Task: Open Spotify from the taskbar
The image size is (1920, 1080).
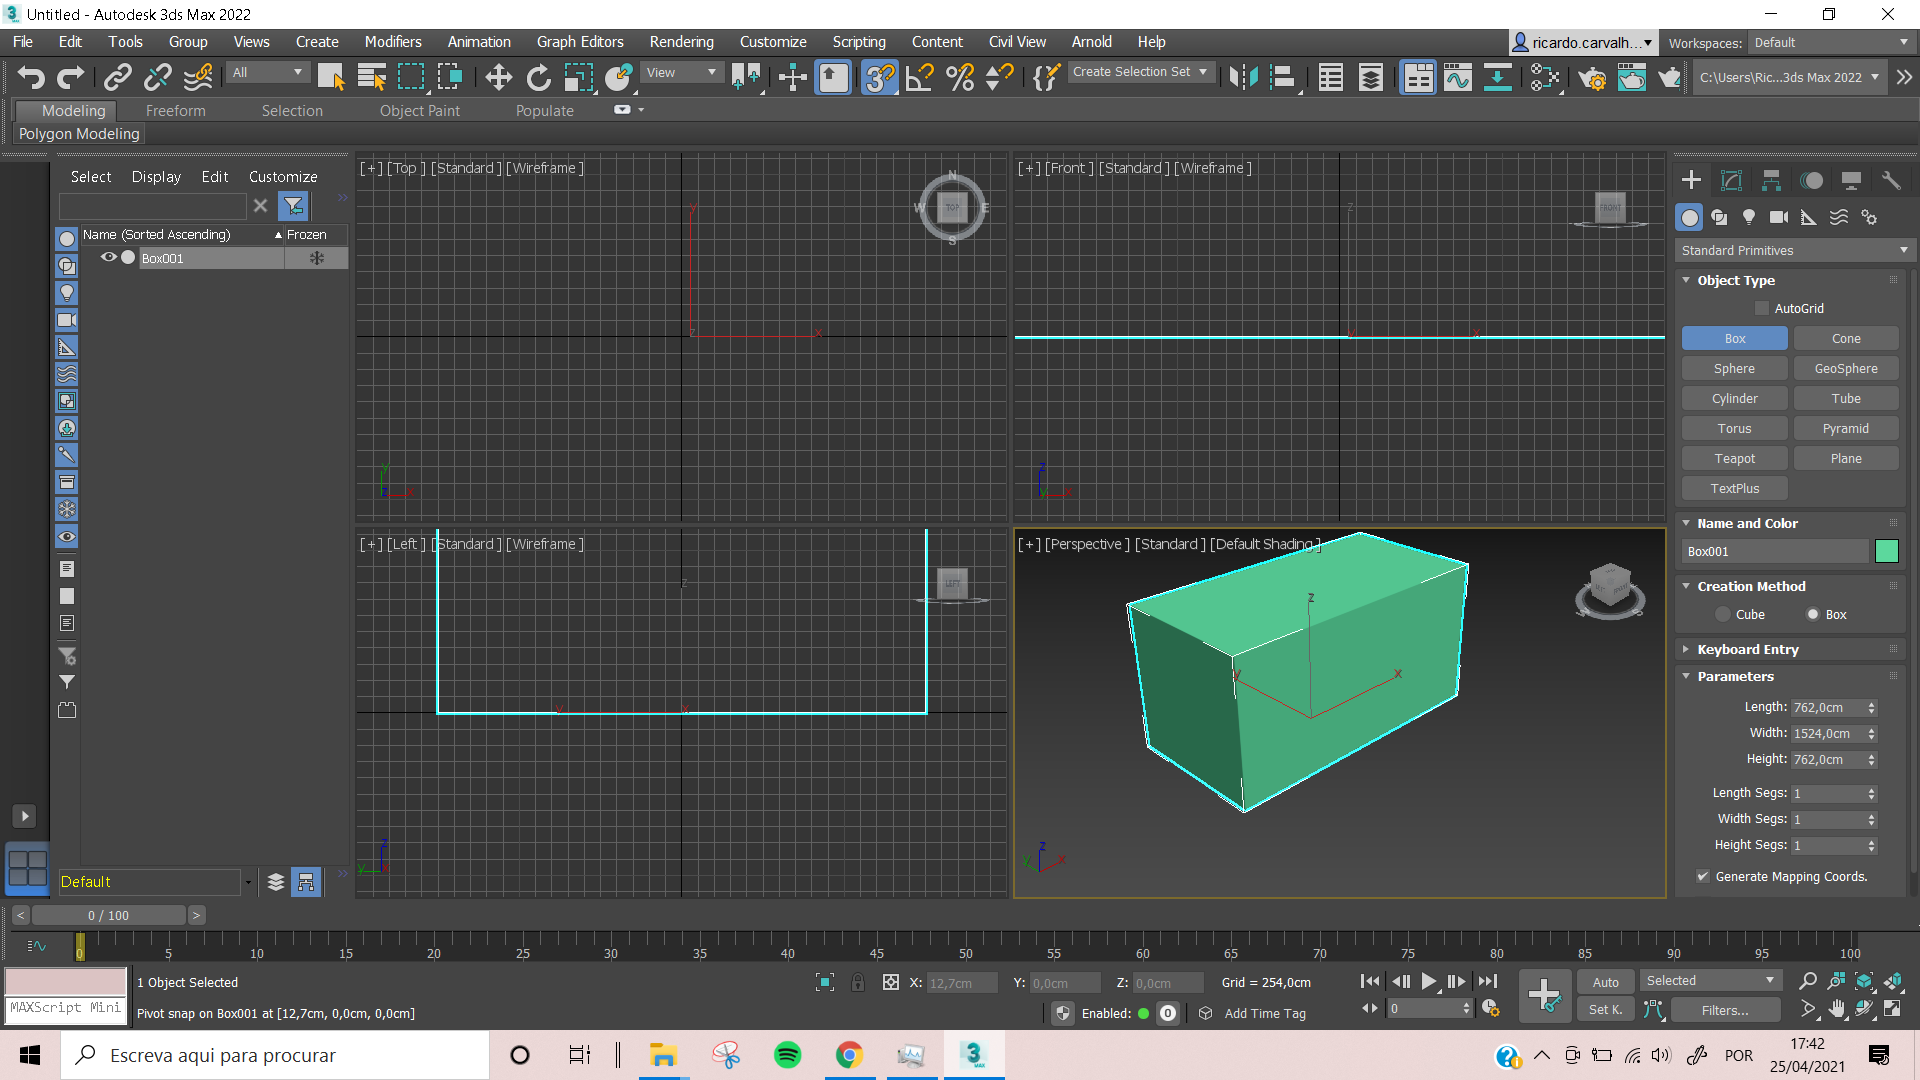Action: (x=787, y=1055)
